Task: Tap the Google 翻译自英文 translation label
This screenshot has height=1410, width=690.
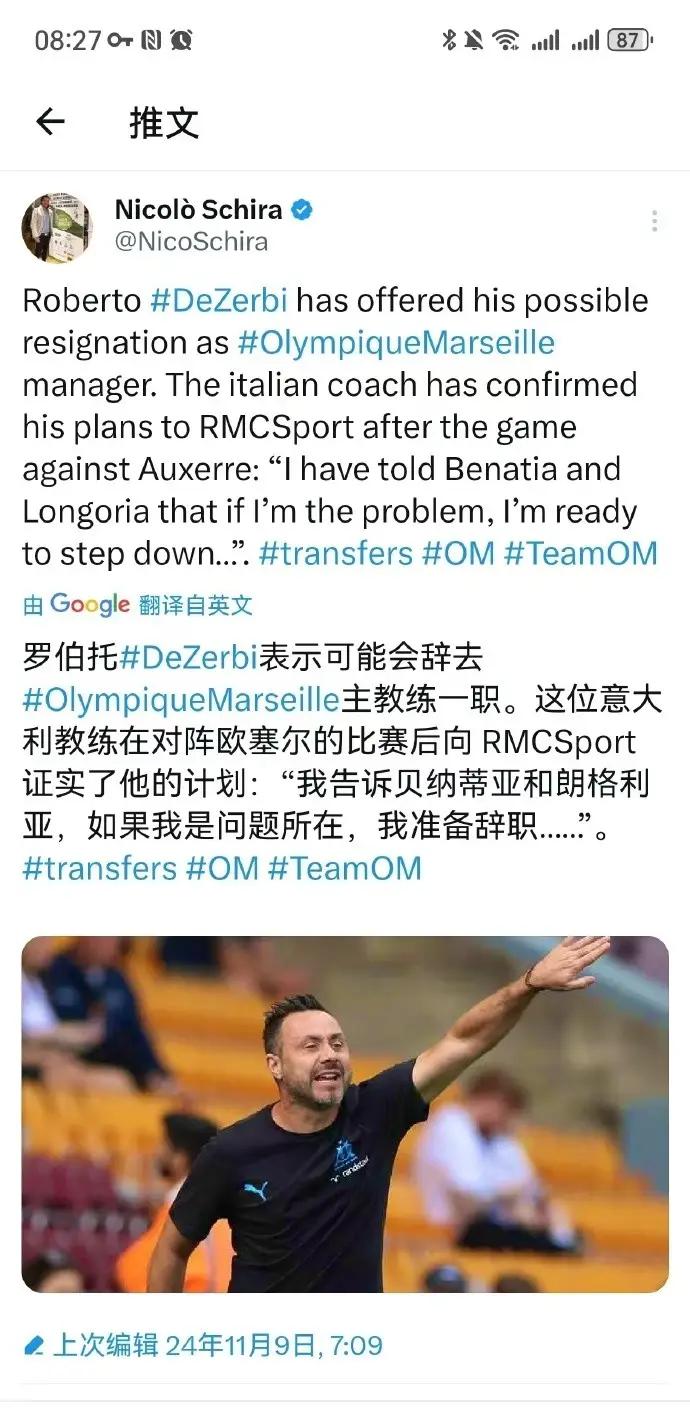Action: (137, 605)
